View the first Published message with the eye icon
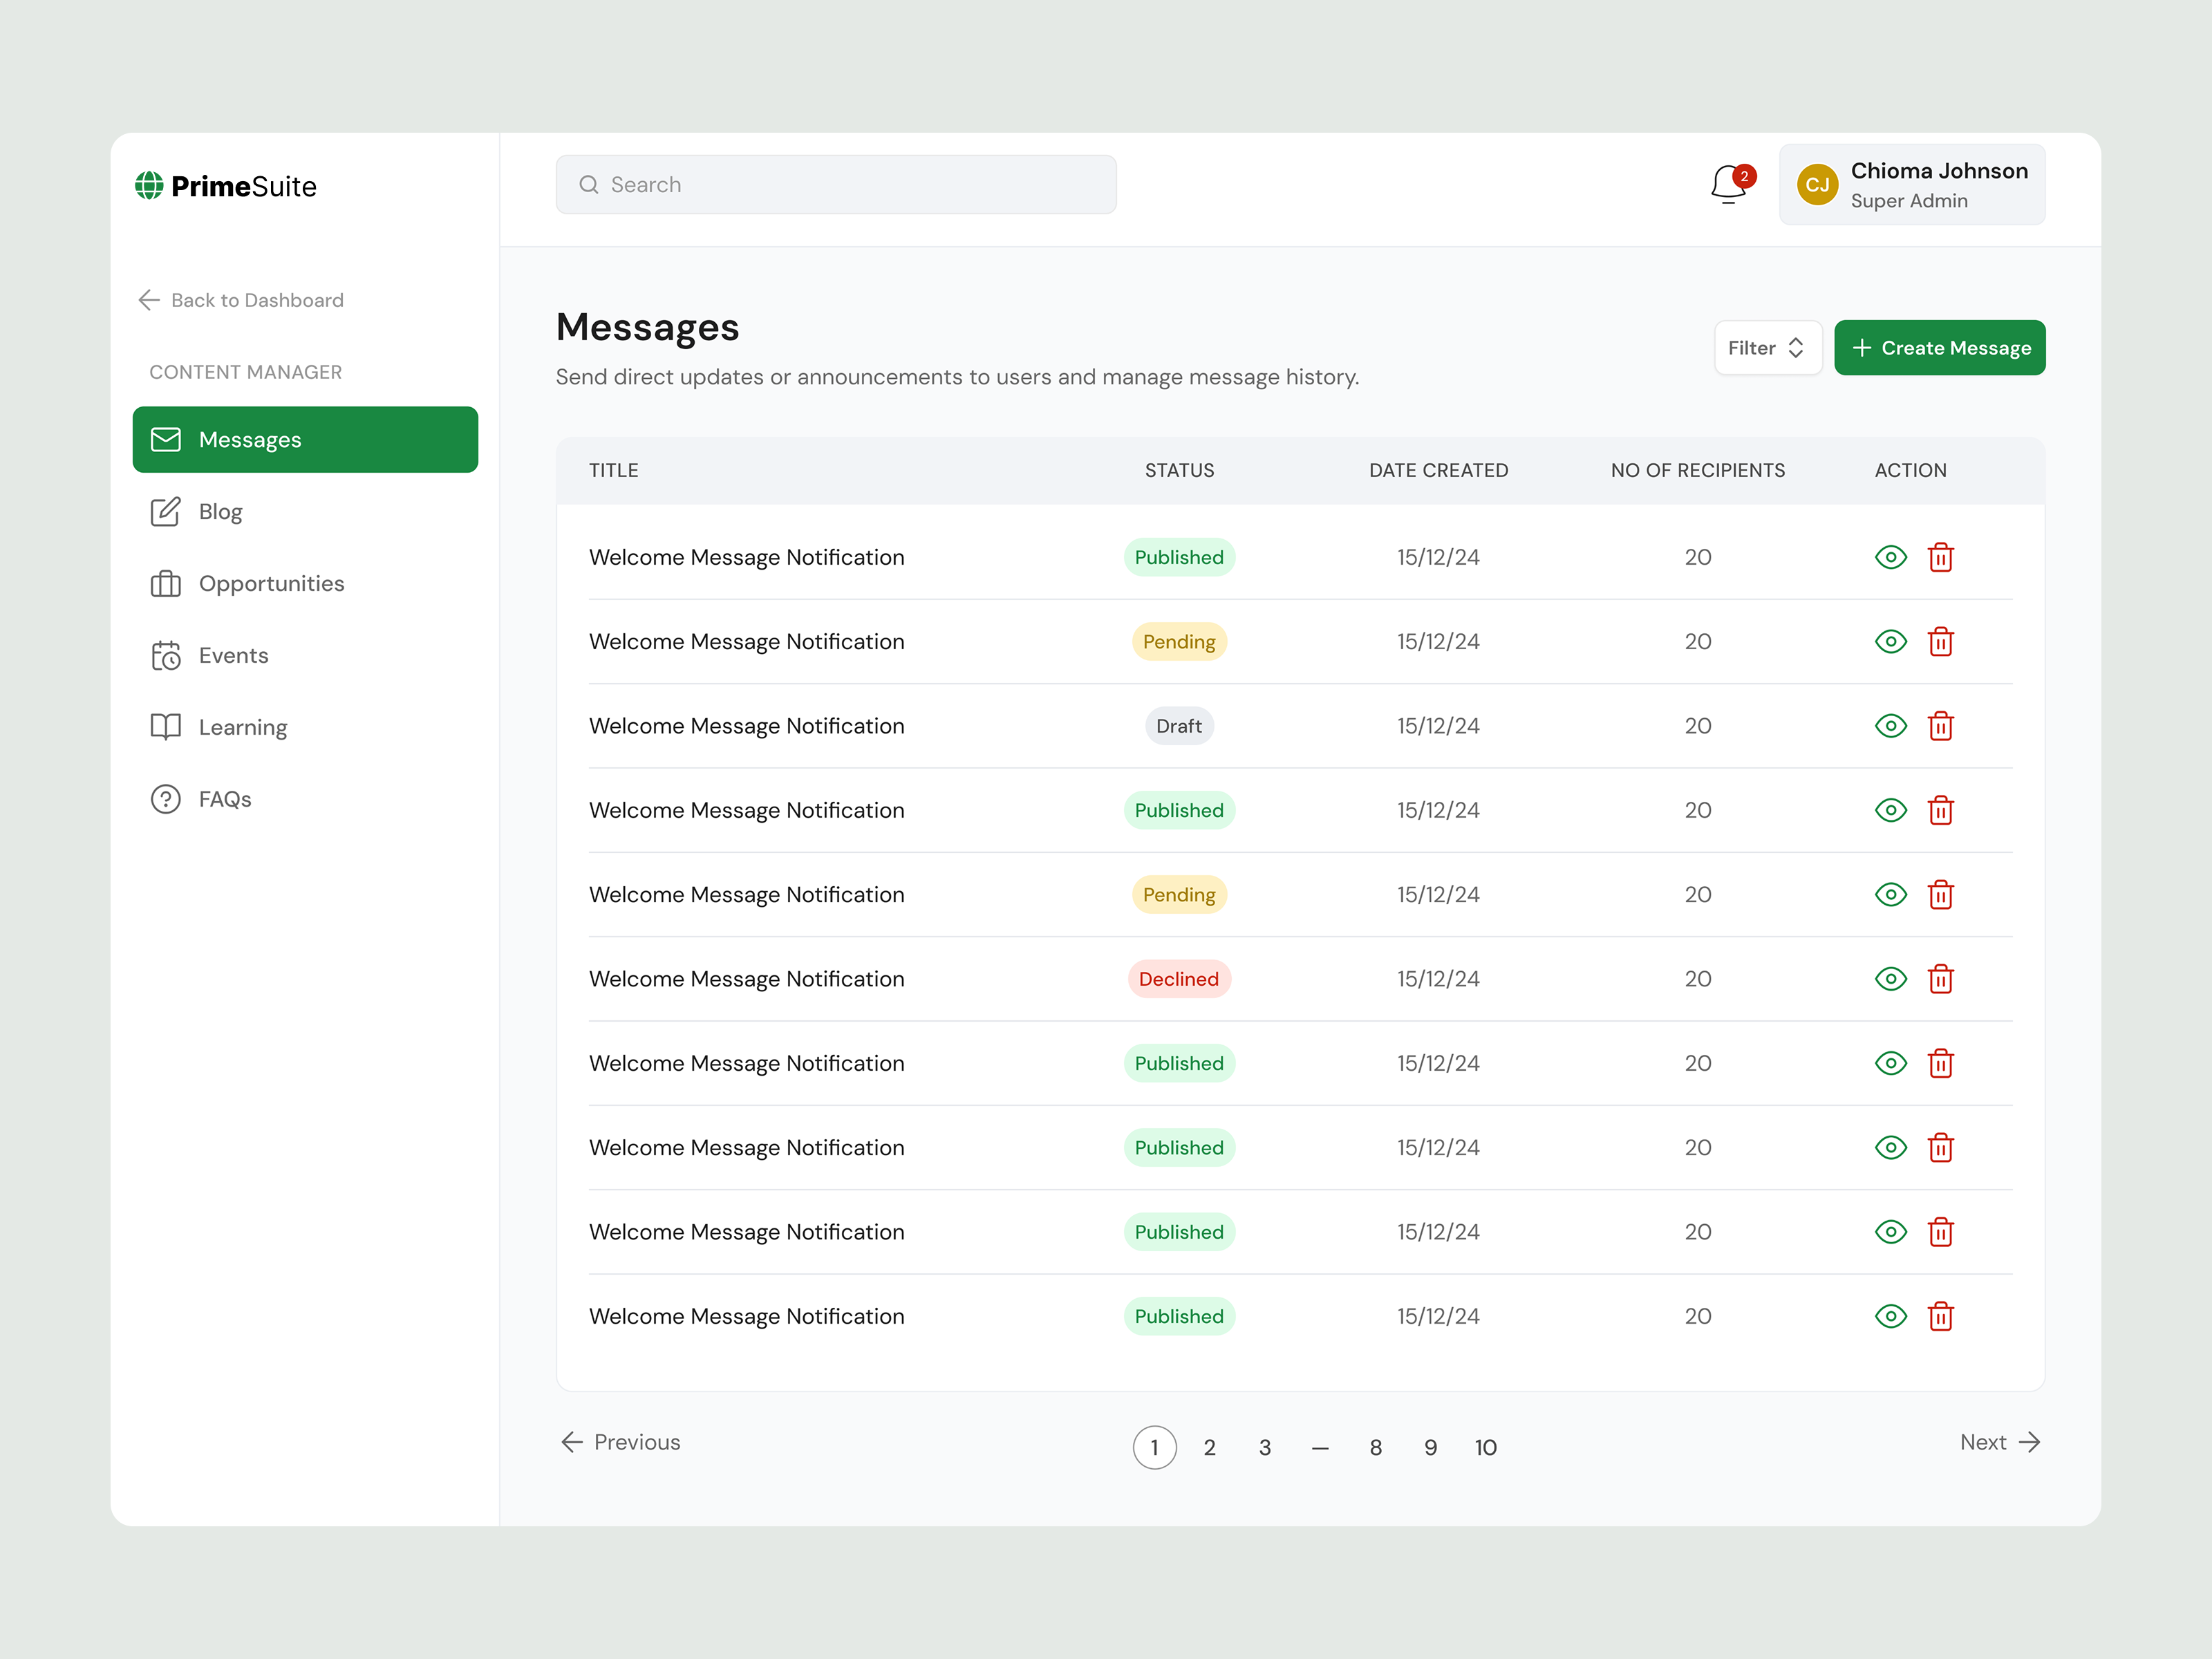 tap(1891, 557)
